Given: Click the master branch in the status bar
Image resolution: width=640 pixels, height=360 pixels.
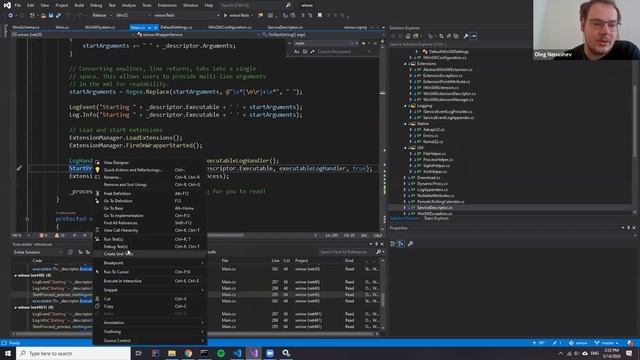Looking at the screenshot, I should pyautogui.click(x=607, y=343).
